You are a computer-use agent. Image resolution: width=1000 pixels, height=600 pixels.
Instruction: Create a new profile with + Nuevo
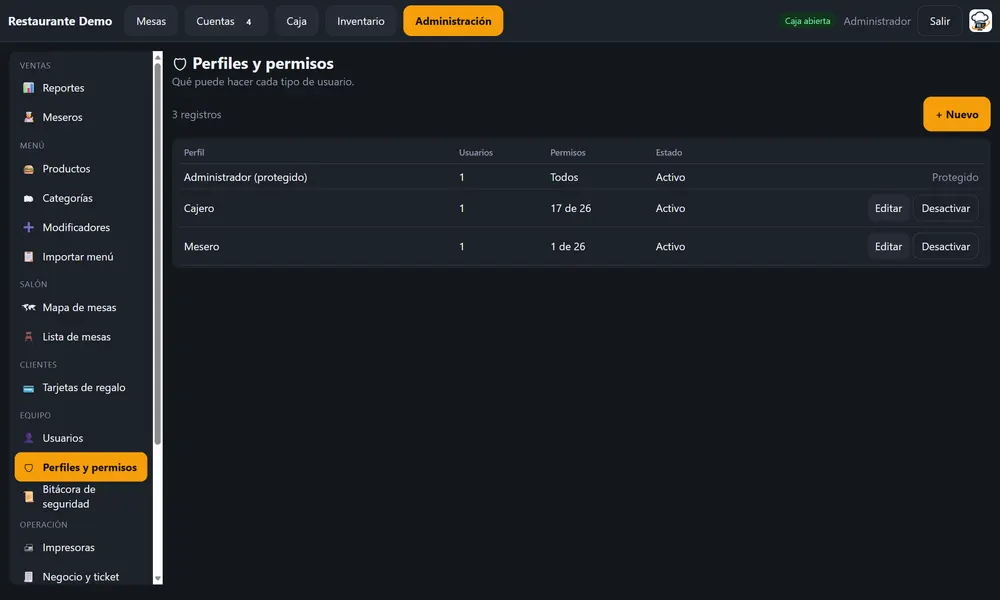coord(957,114)
